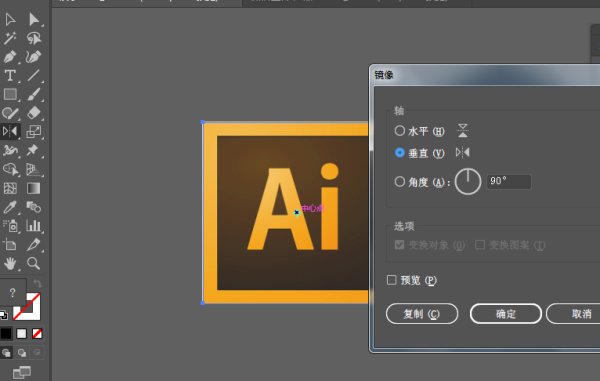
Task: Choose the Magic Wand tool
Action: coord(10,38)
